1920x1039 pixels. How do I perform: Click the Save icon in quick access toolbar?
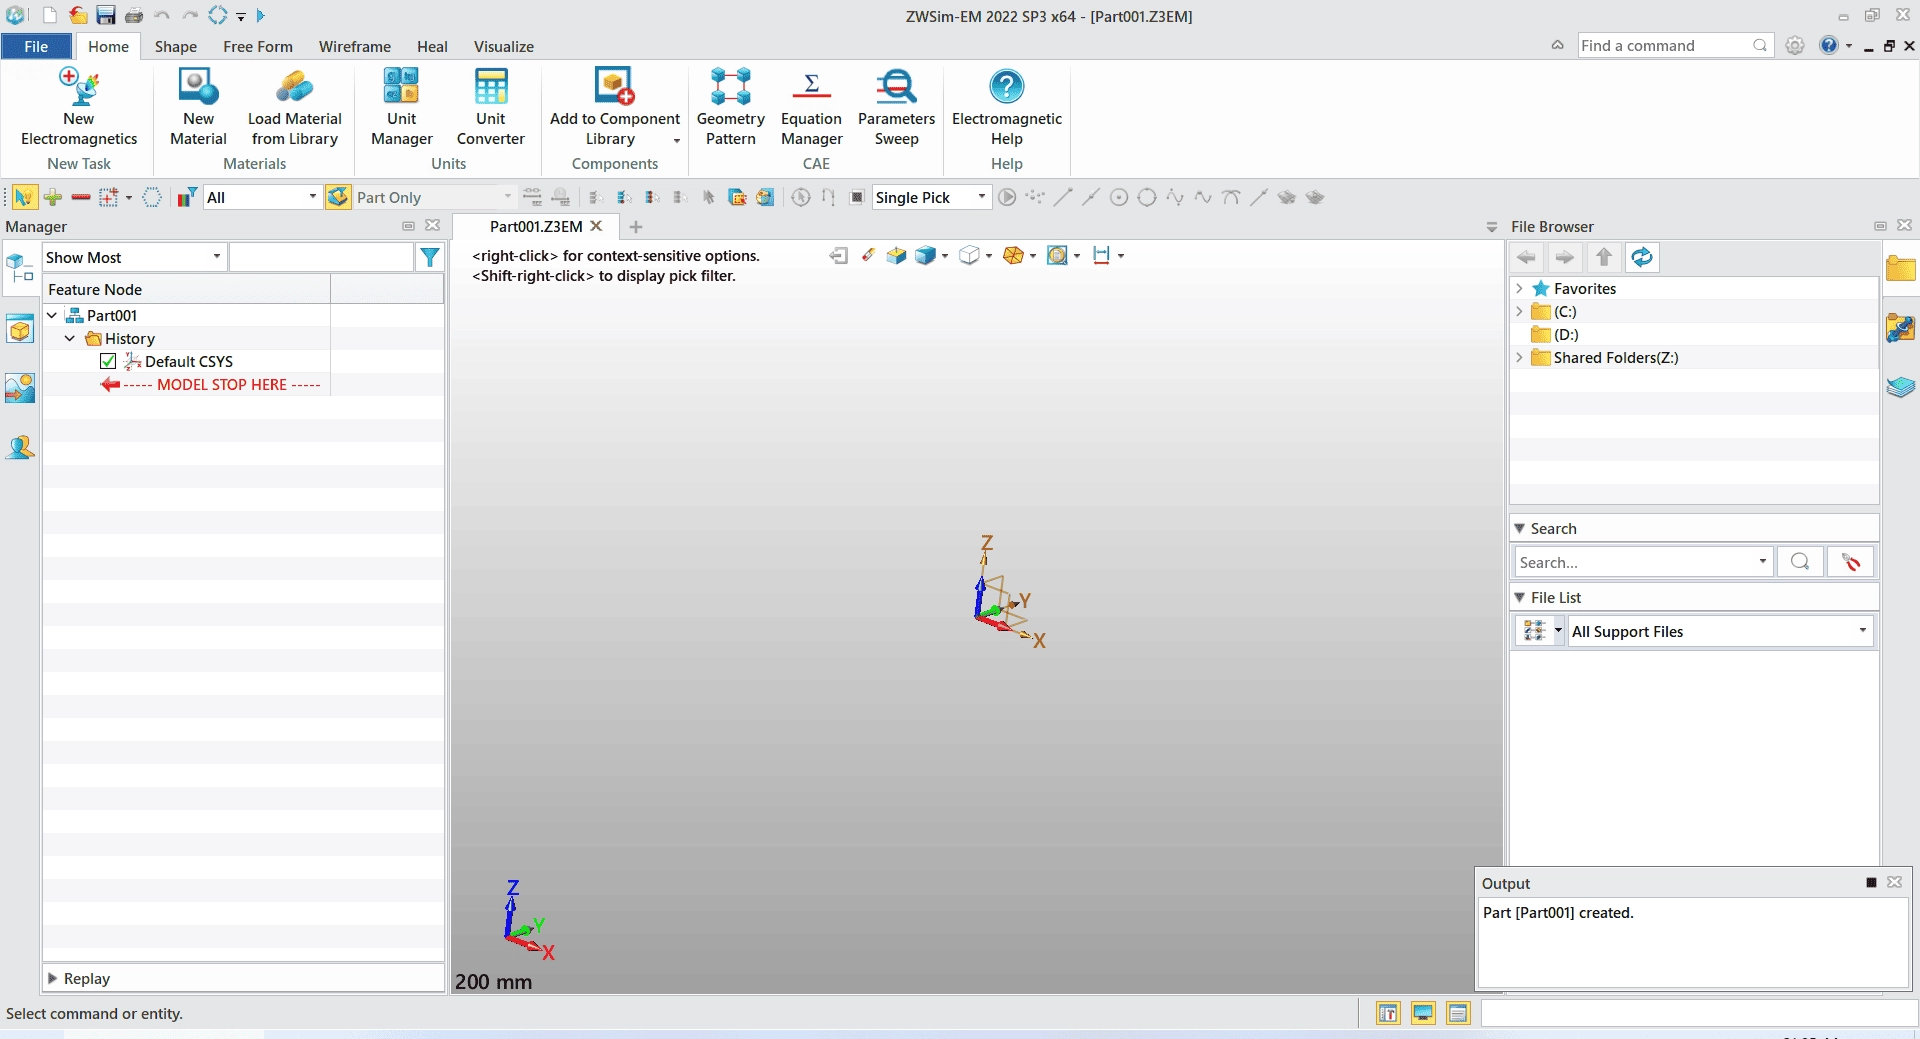tap(106, 16)
